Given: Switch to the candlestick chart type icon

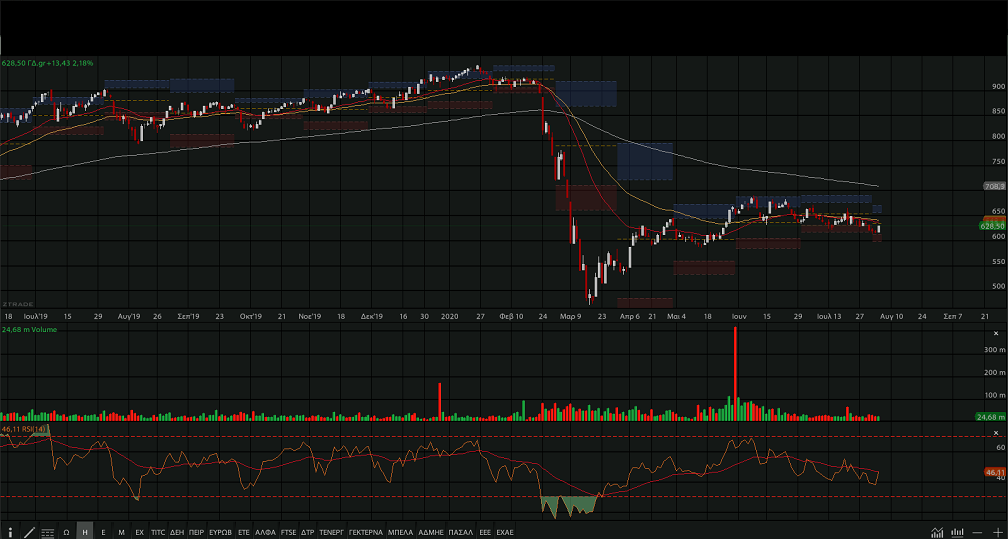Looking at the screenshot, I should pyautogui.click(x=957, y=533).
